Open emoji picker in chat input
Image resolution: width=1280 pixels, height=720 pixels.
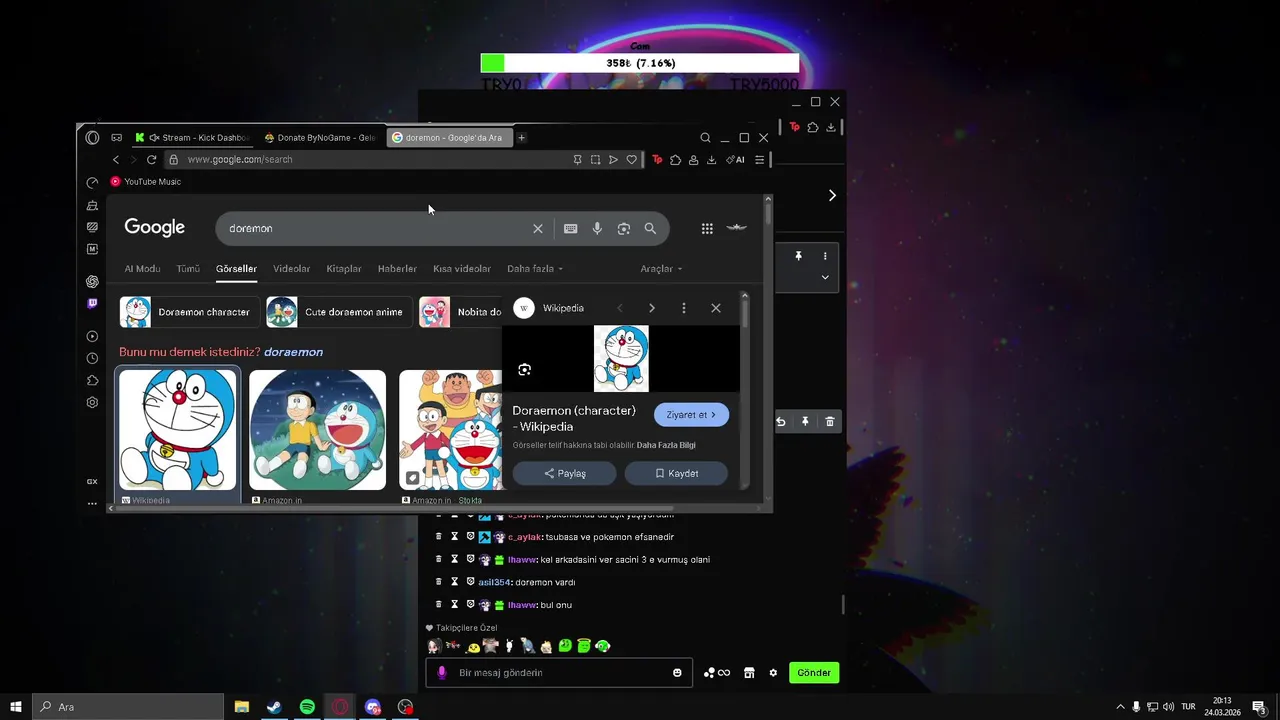tap(677, 673)
